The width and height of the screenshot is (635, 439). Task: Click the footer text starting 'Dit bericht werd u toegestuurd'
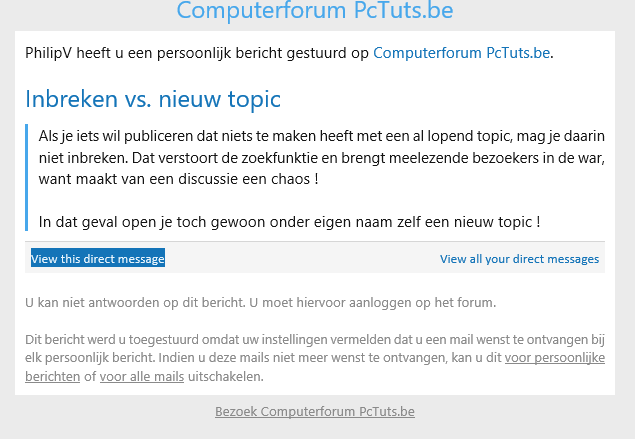(315, 339)
